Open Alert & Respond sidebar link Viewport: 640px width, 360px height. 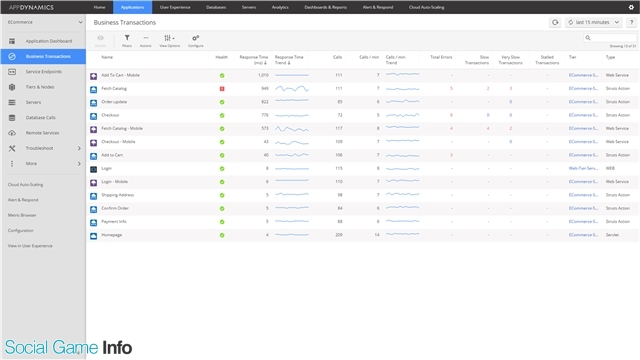click(23, 200)
